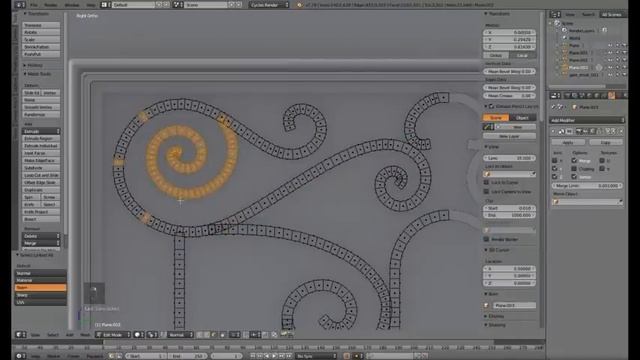Screen dimensions: 640x360
Task: Enable Lock Camera to View checkbox
Action: (487, 191)
